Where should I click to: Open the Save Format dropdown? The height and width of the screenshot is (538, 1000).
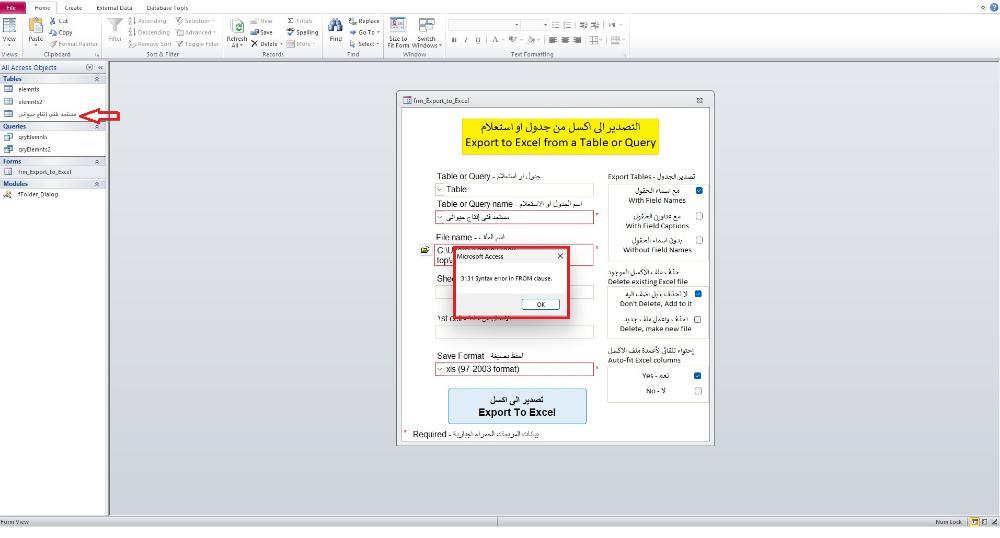pos(440,369)
